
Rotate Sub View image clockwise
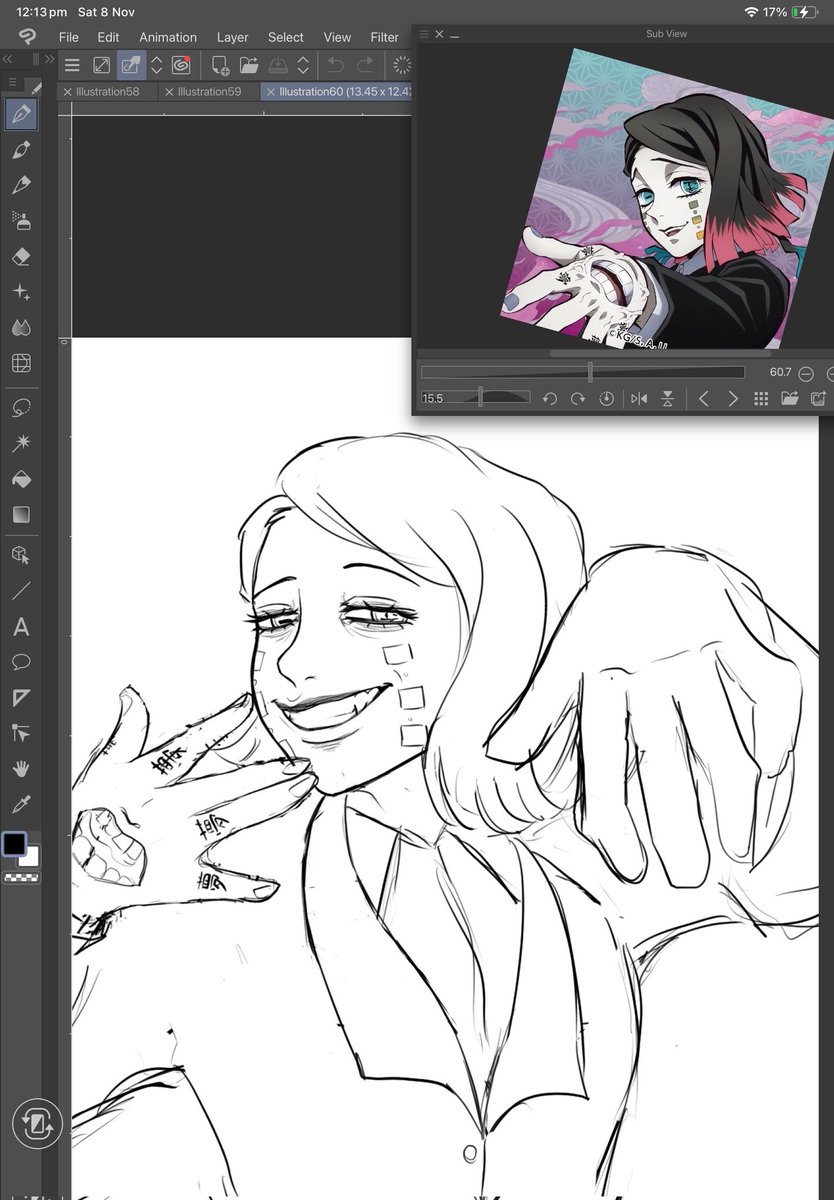[x=577, y=398]
